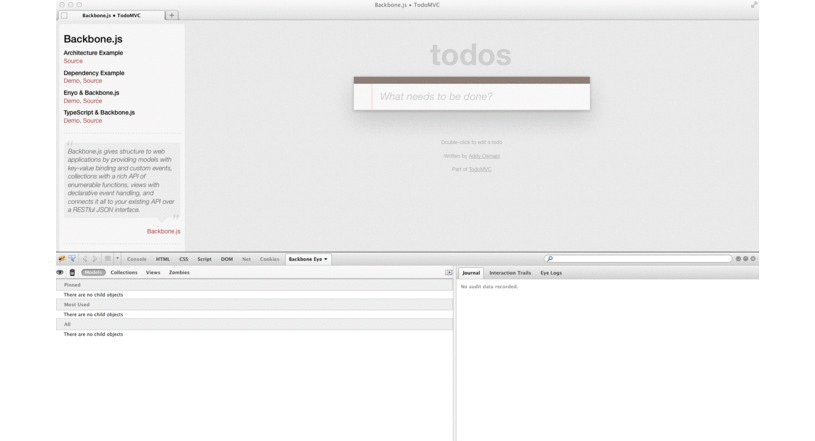Switch to Journal side tab
815x441 pixels.
tap(471, 273)
